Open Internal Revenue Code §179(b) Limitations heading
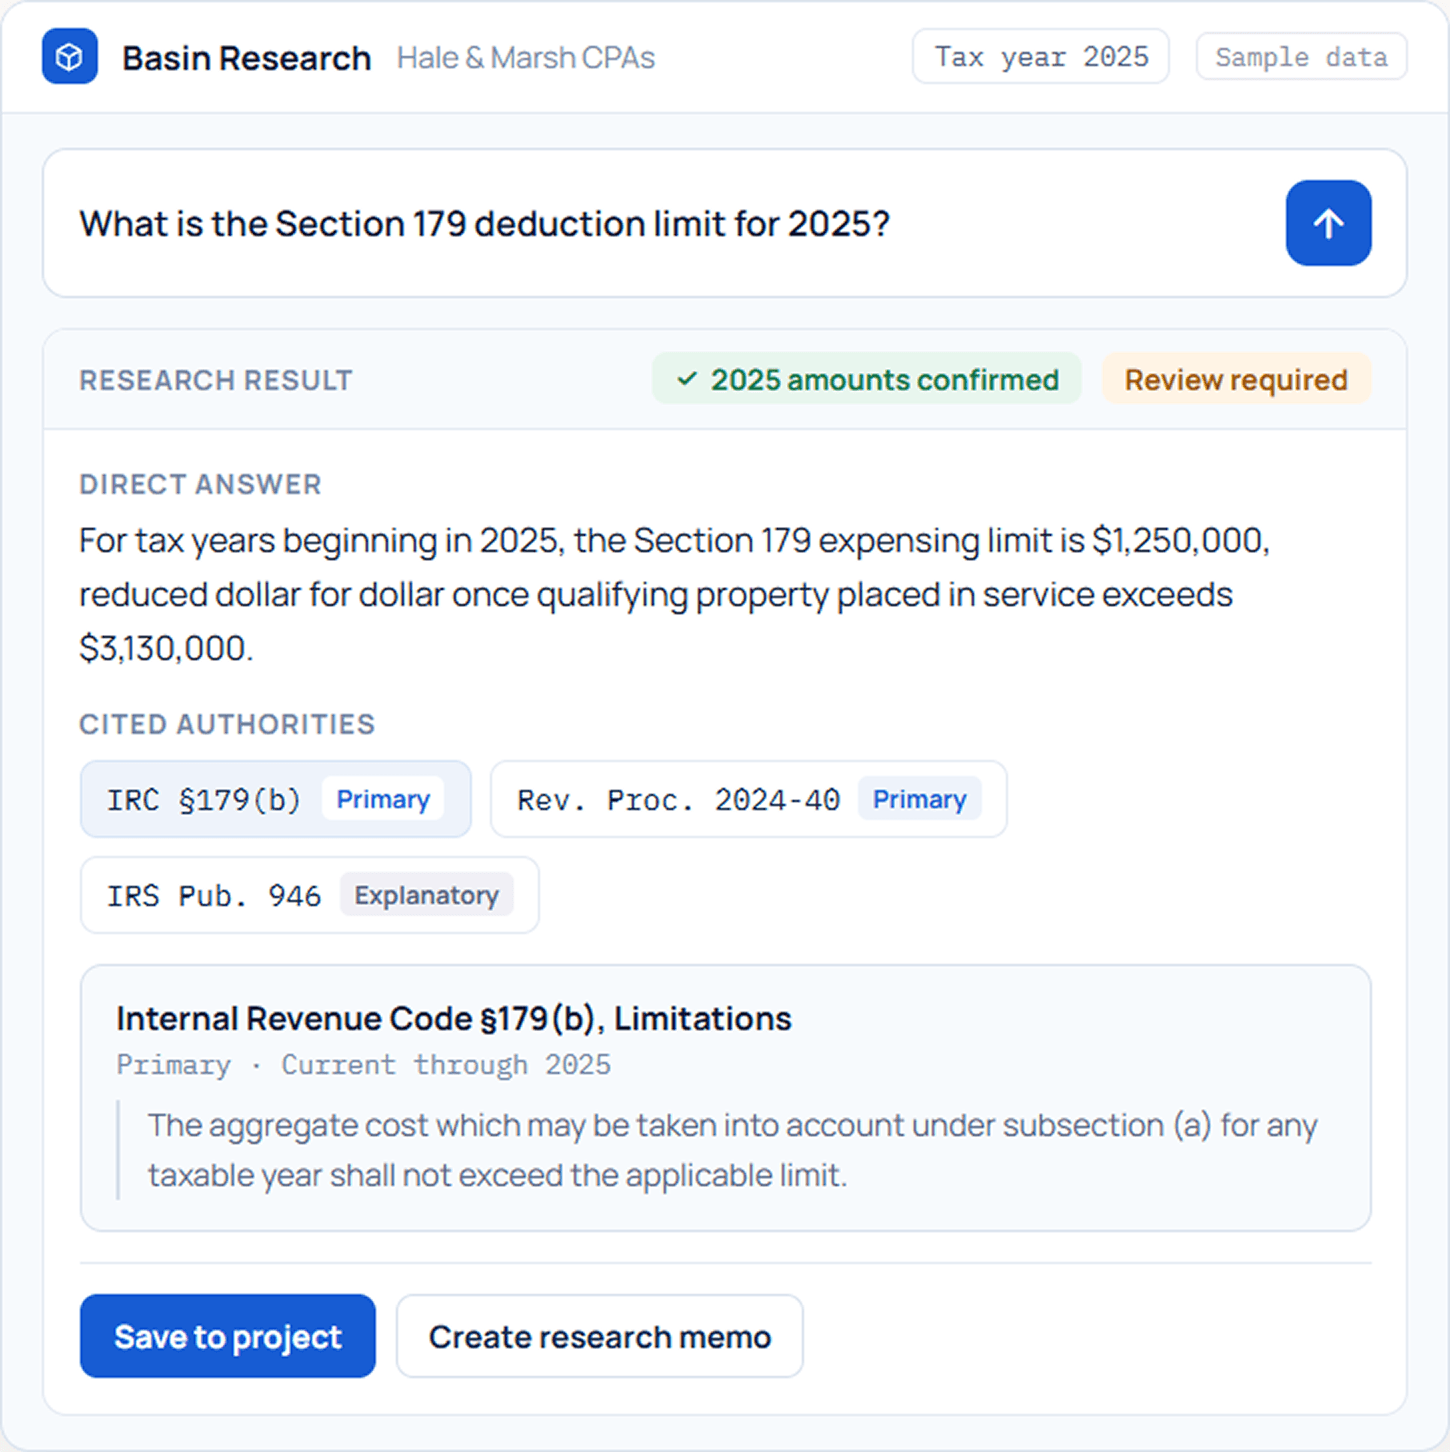 [x=454, y=1018]
